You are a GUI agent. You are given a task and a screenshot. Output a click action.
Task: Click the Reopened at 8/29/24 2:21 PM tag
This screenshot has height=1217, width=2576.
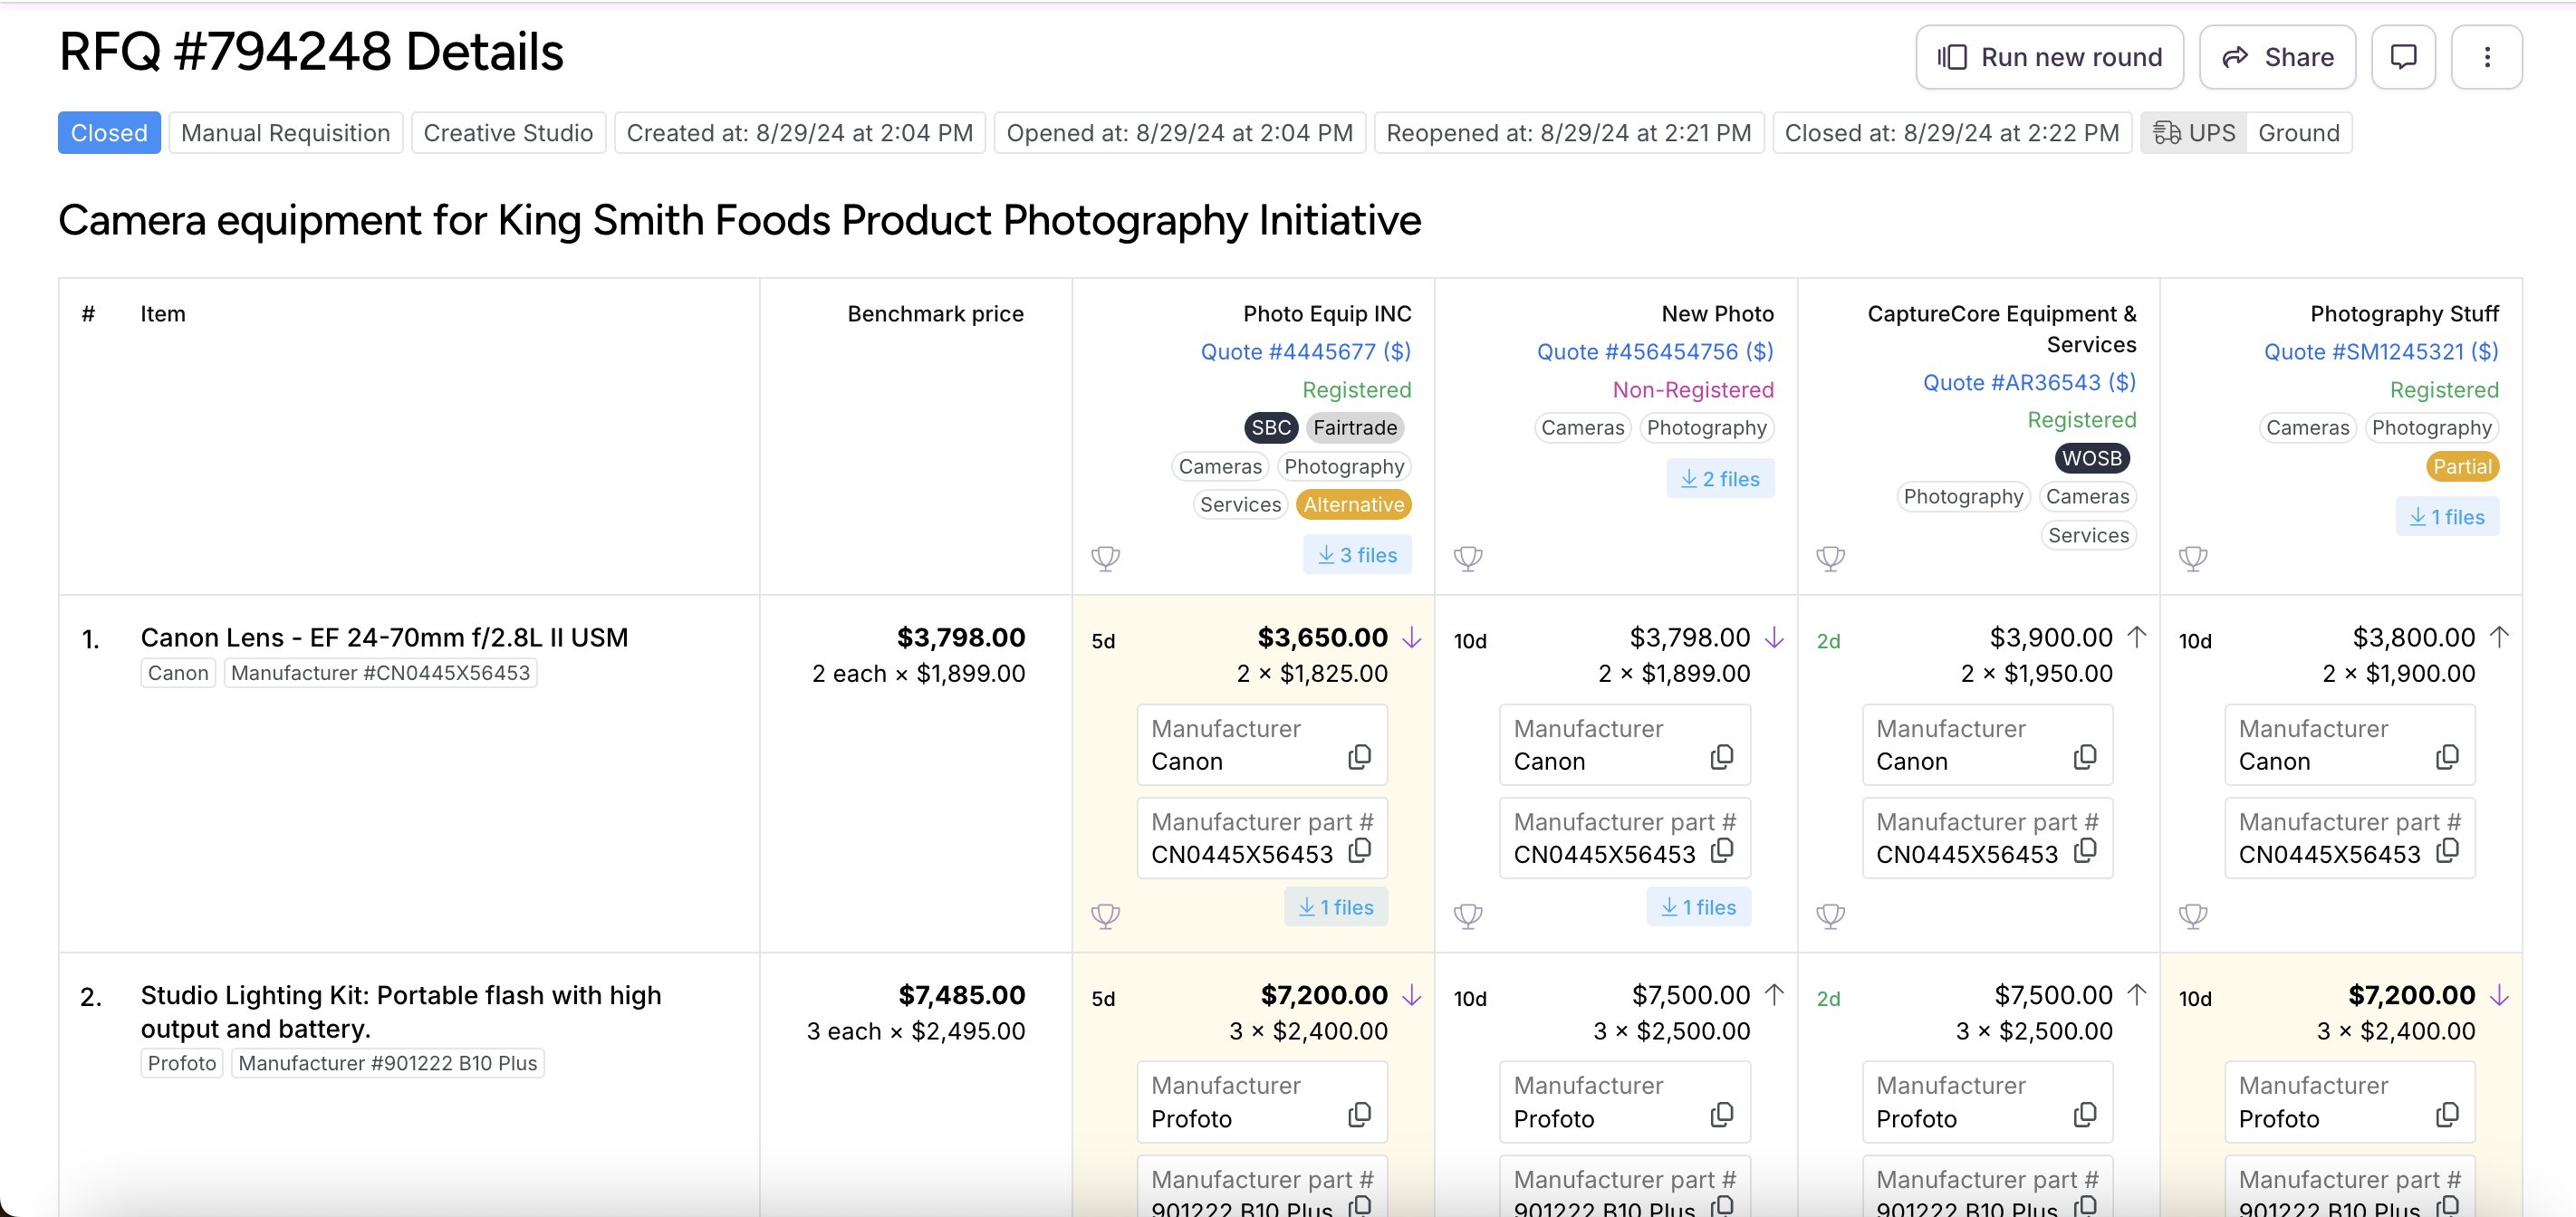(x=1568, y=133)
